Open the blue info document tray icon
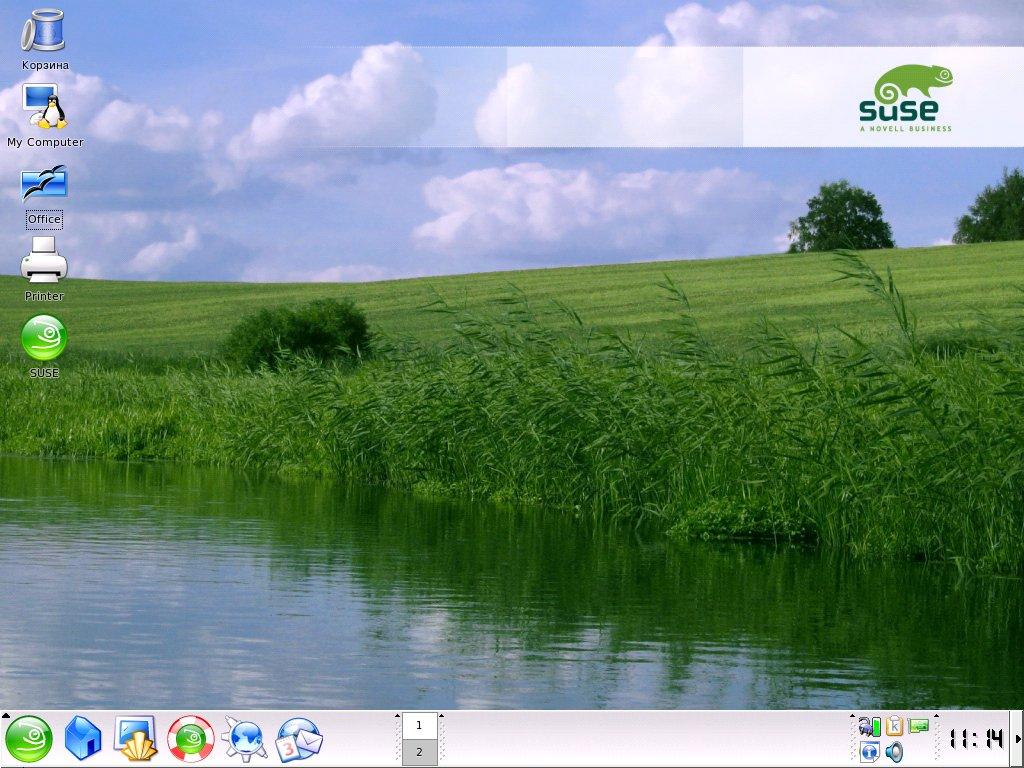The image size is (1024, 768). point(869,752)
